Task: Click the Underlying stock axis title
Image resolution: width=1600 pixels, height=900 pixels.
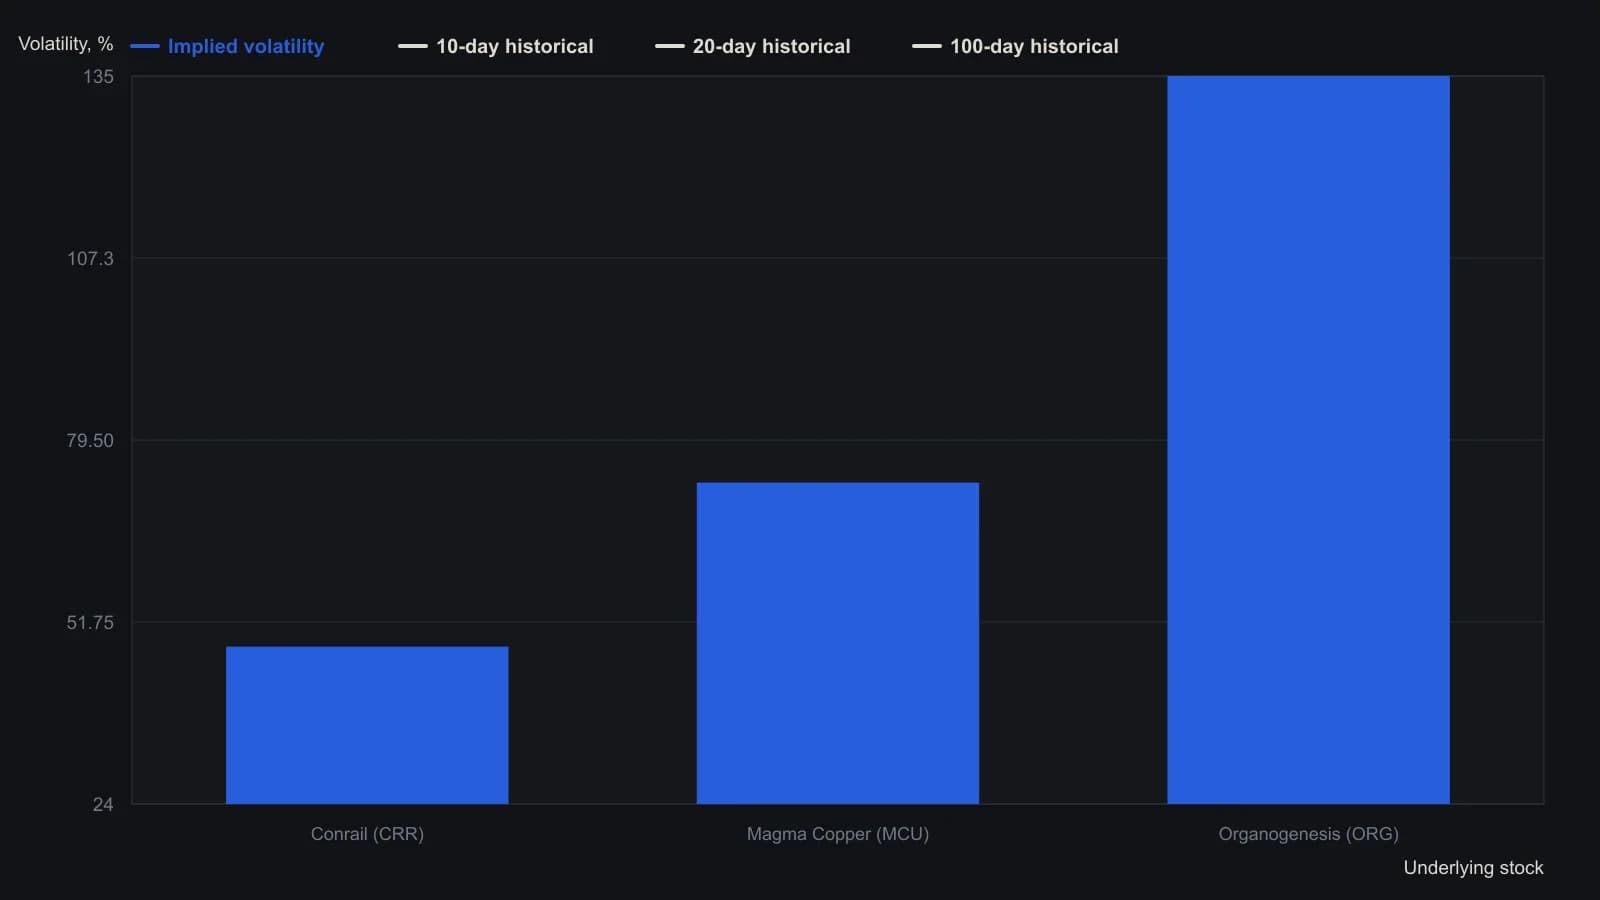Action: click(x=1473, y=868)
